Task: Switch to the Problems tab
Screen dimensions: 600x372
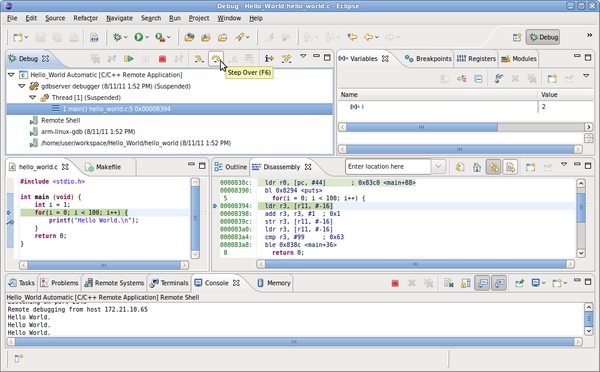Action: (59, 283)
